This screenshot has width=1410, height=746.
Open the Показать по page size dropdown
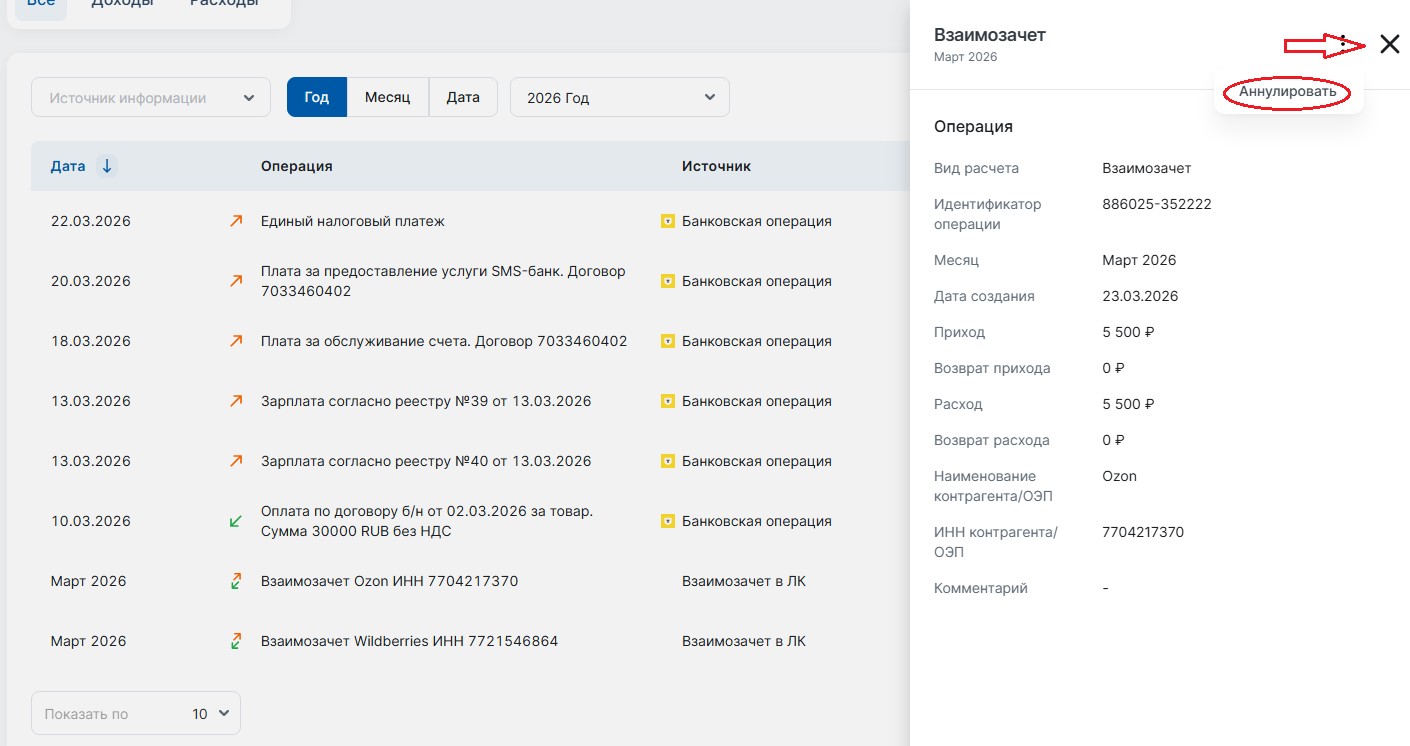(x=136, y=713)
